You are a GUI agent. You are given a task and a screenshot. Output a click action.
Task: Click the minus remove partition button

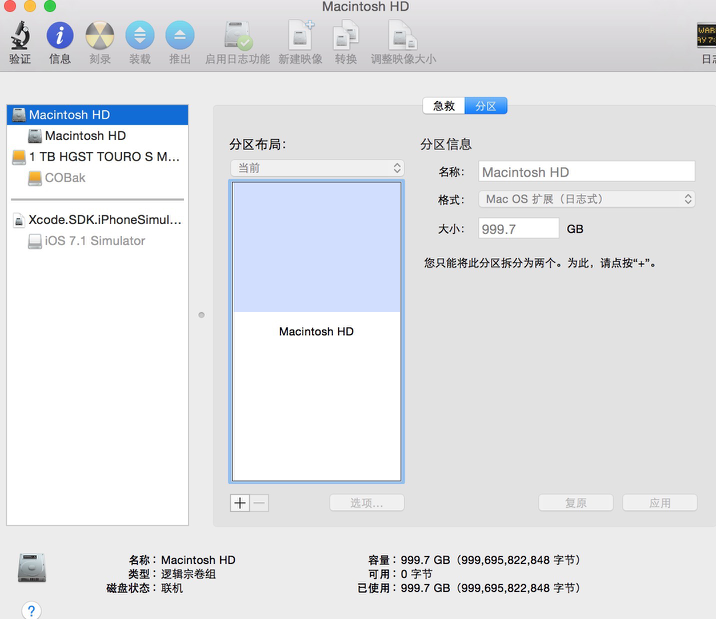pos(259,503)
